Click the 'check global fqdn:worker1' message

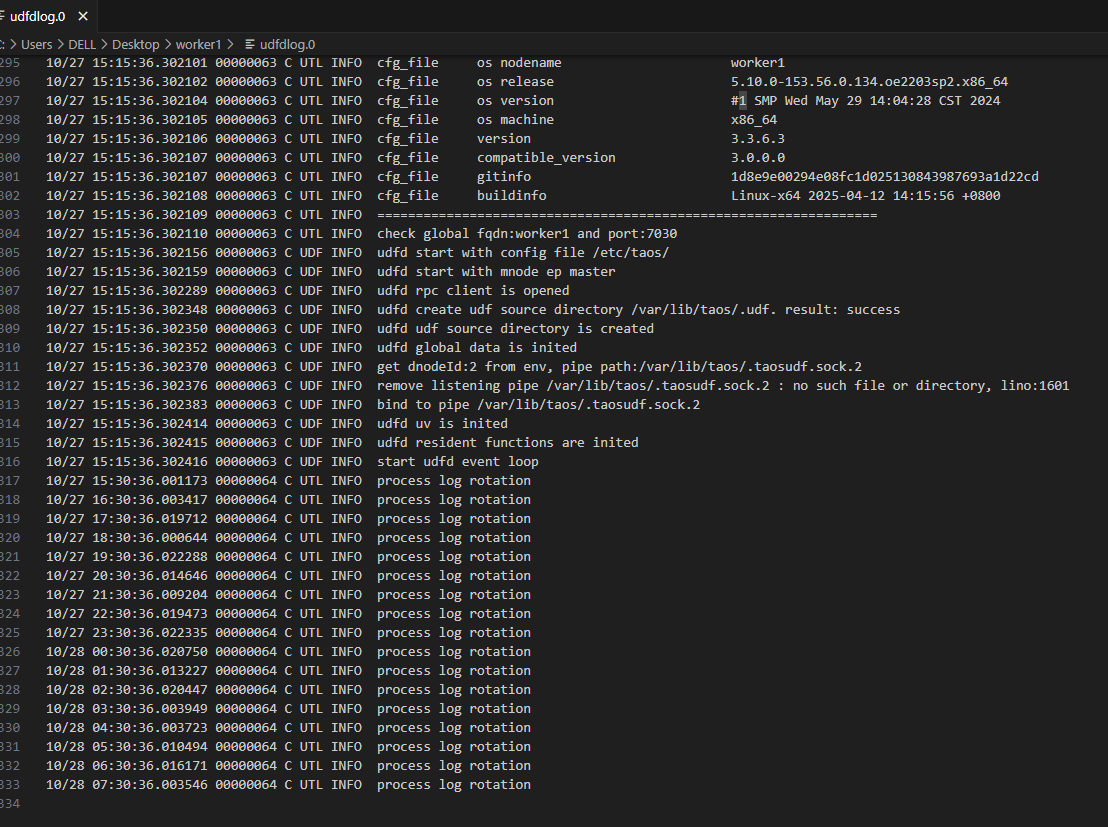[526, 234]
